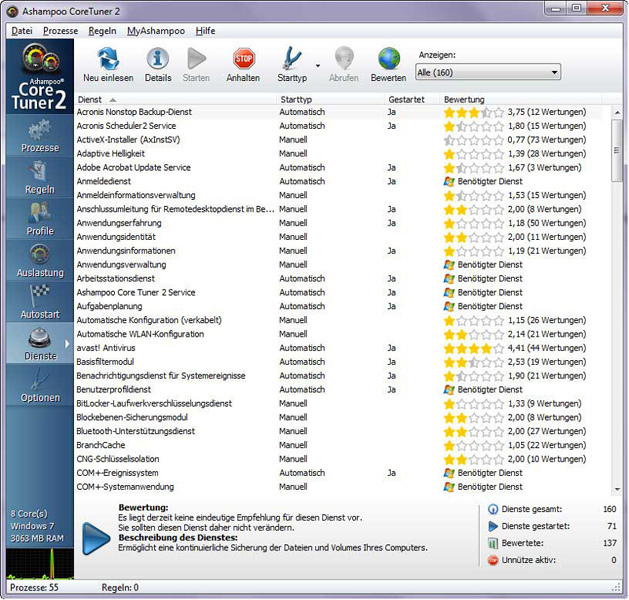
Task: Select the Benutzerprofildienst row
Action: (338, 389)
